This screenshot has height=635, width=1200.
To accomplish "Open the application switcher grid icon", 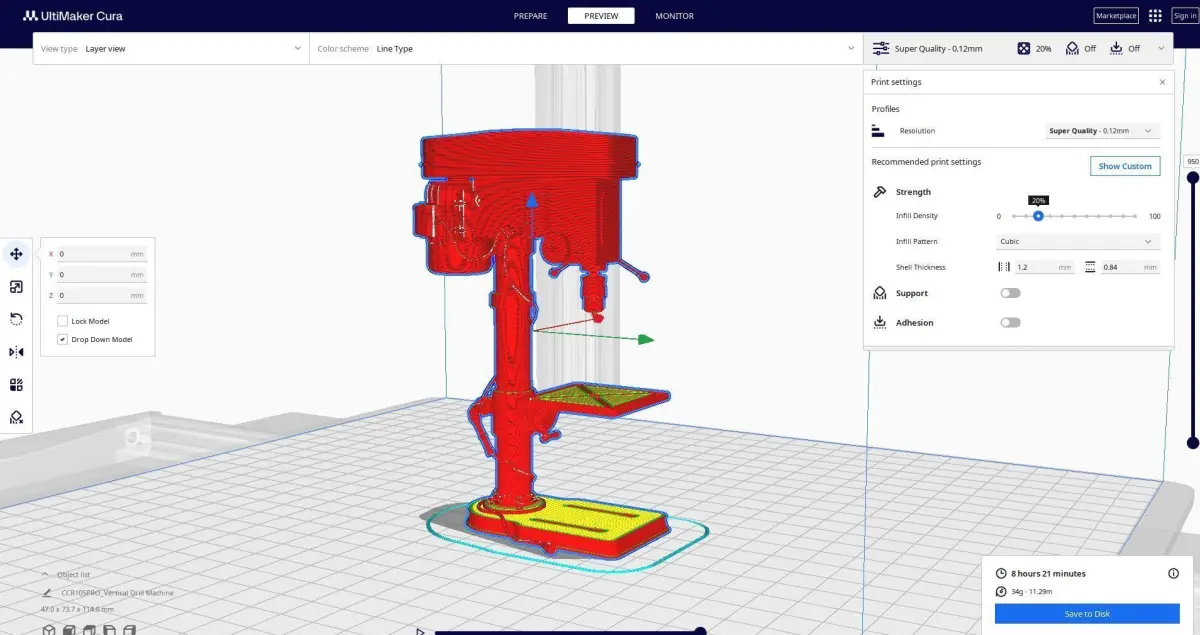I will 1155,16.
